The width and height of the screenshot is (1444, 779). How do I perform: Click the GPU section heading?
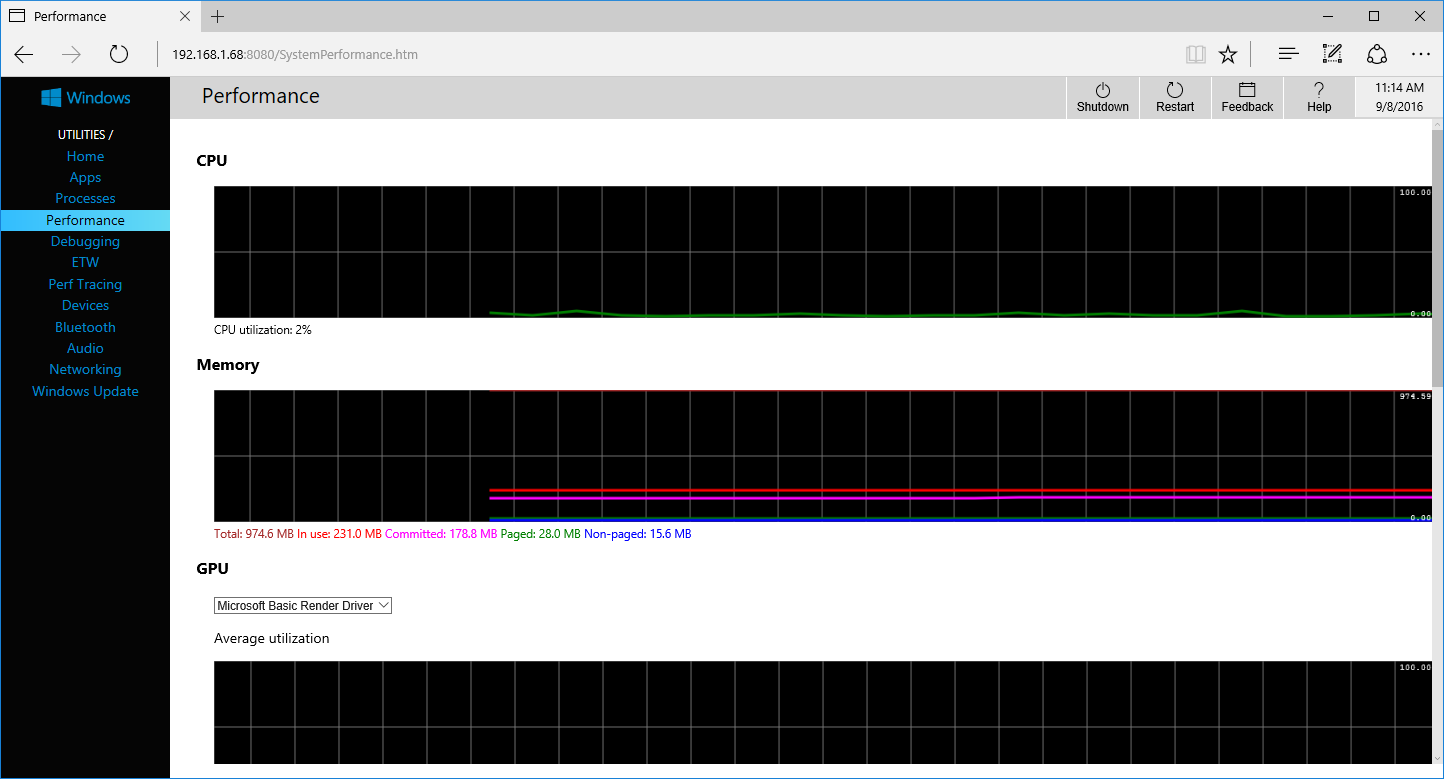(x=212, y=568)
